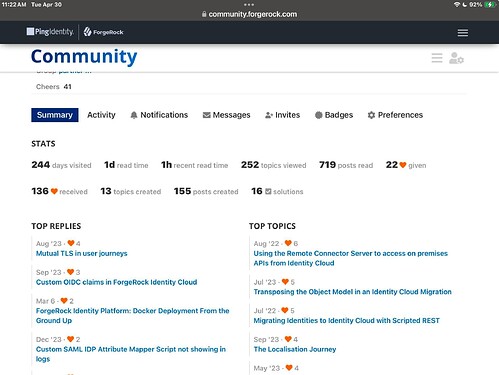Open the Notifications tab

[x=159, y=115]
